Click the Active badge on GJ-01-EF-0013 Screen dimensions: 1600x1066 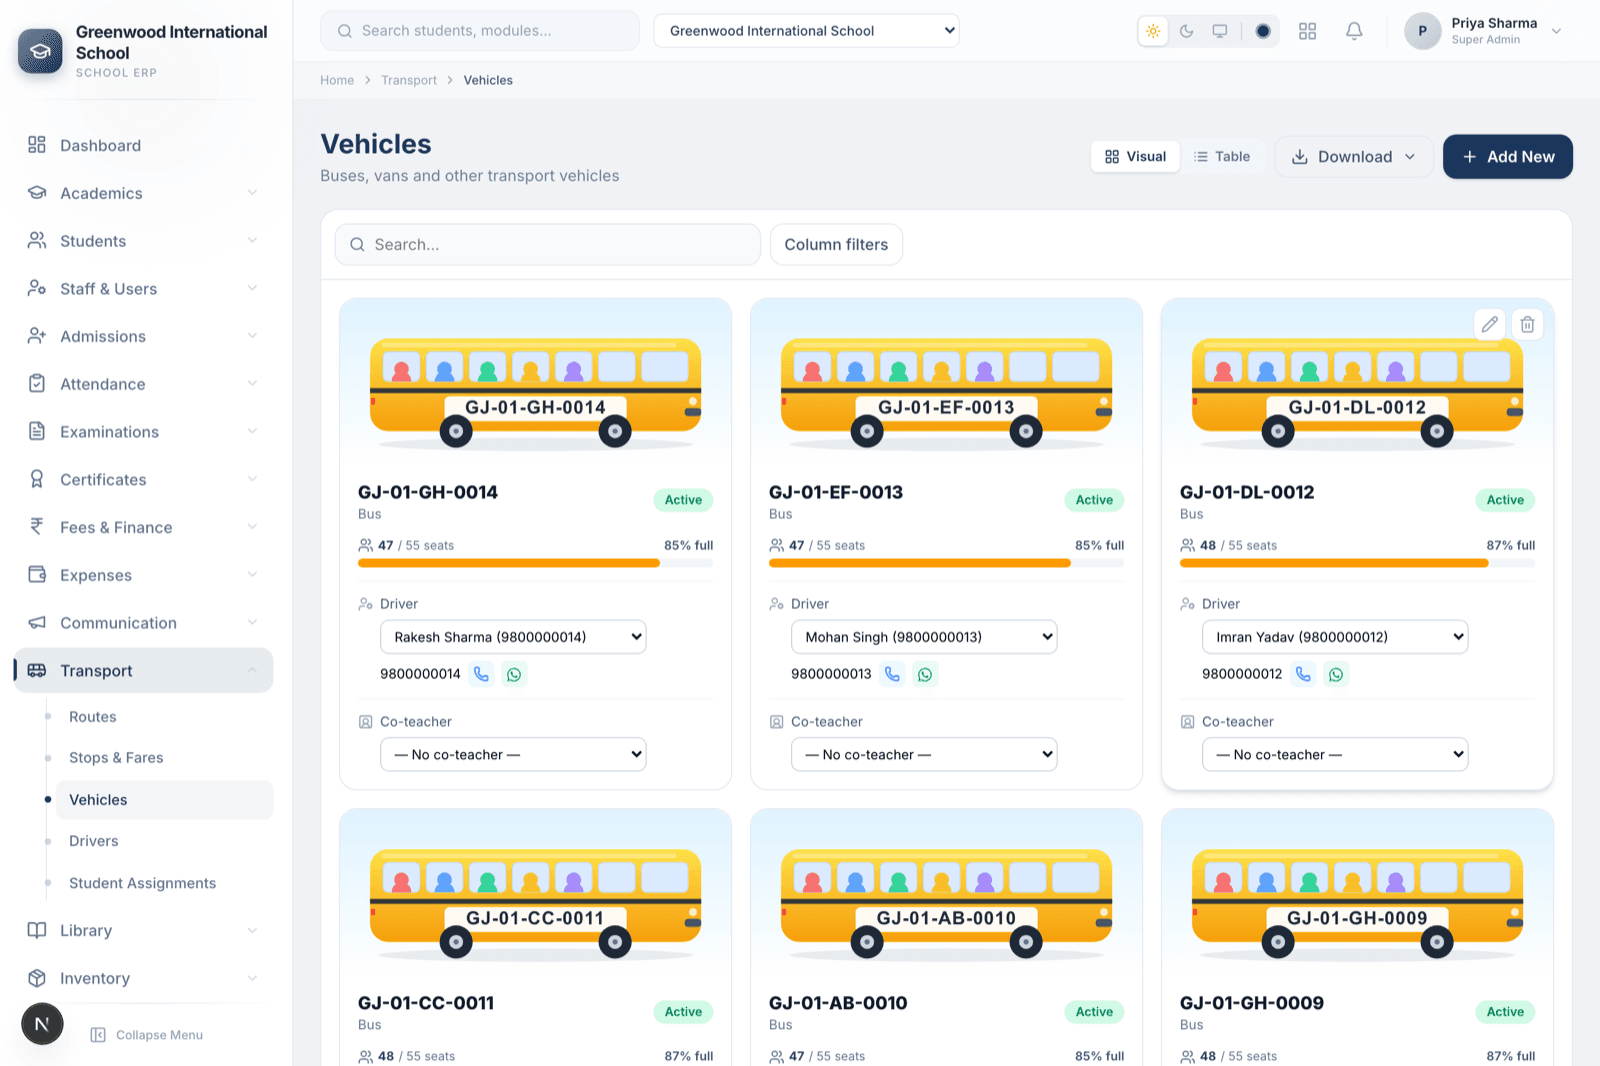click(1094, 500)
